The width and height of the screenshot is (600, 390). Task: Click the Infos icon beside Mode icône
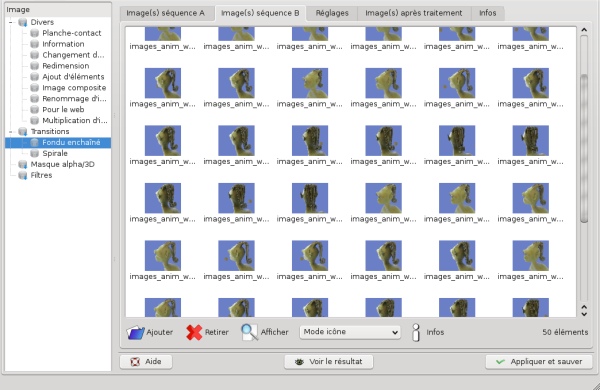click(416, 332)
